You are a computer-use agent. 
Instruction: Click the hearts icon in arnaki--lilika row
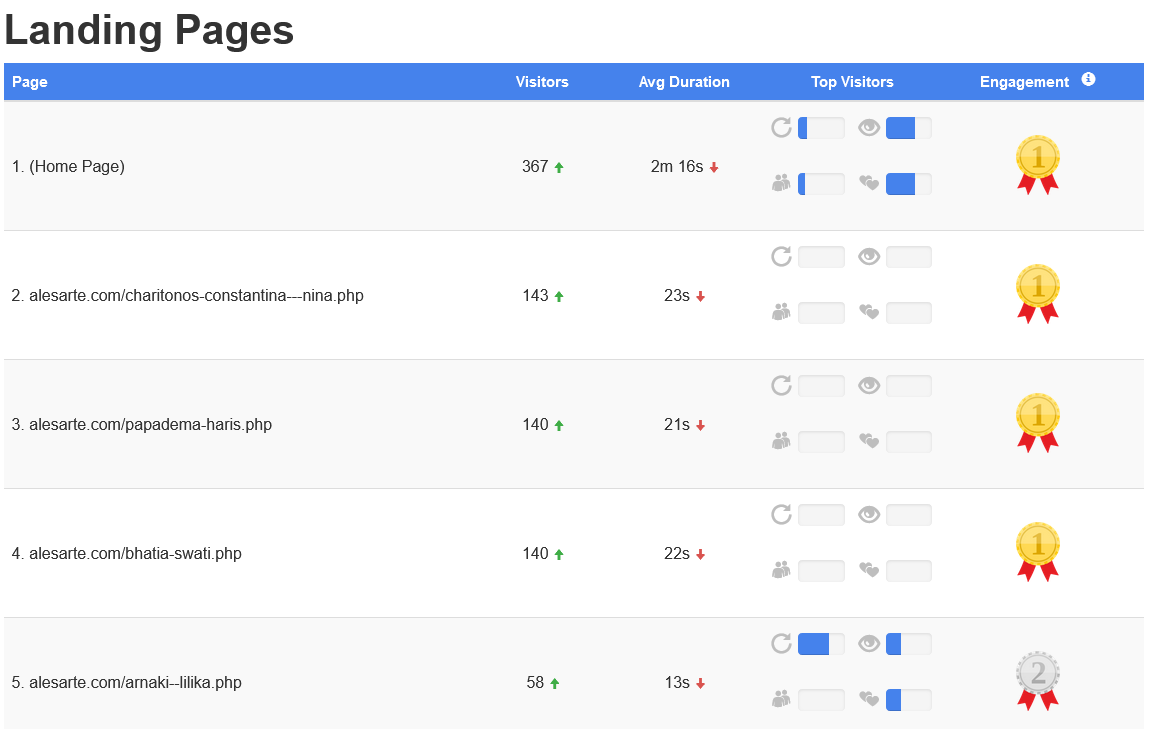[869, 699]
